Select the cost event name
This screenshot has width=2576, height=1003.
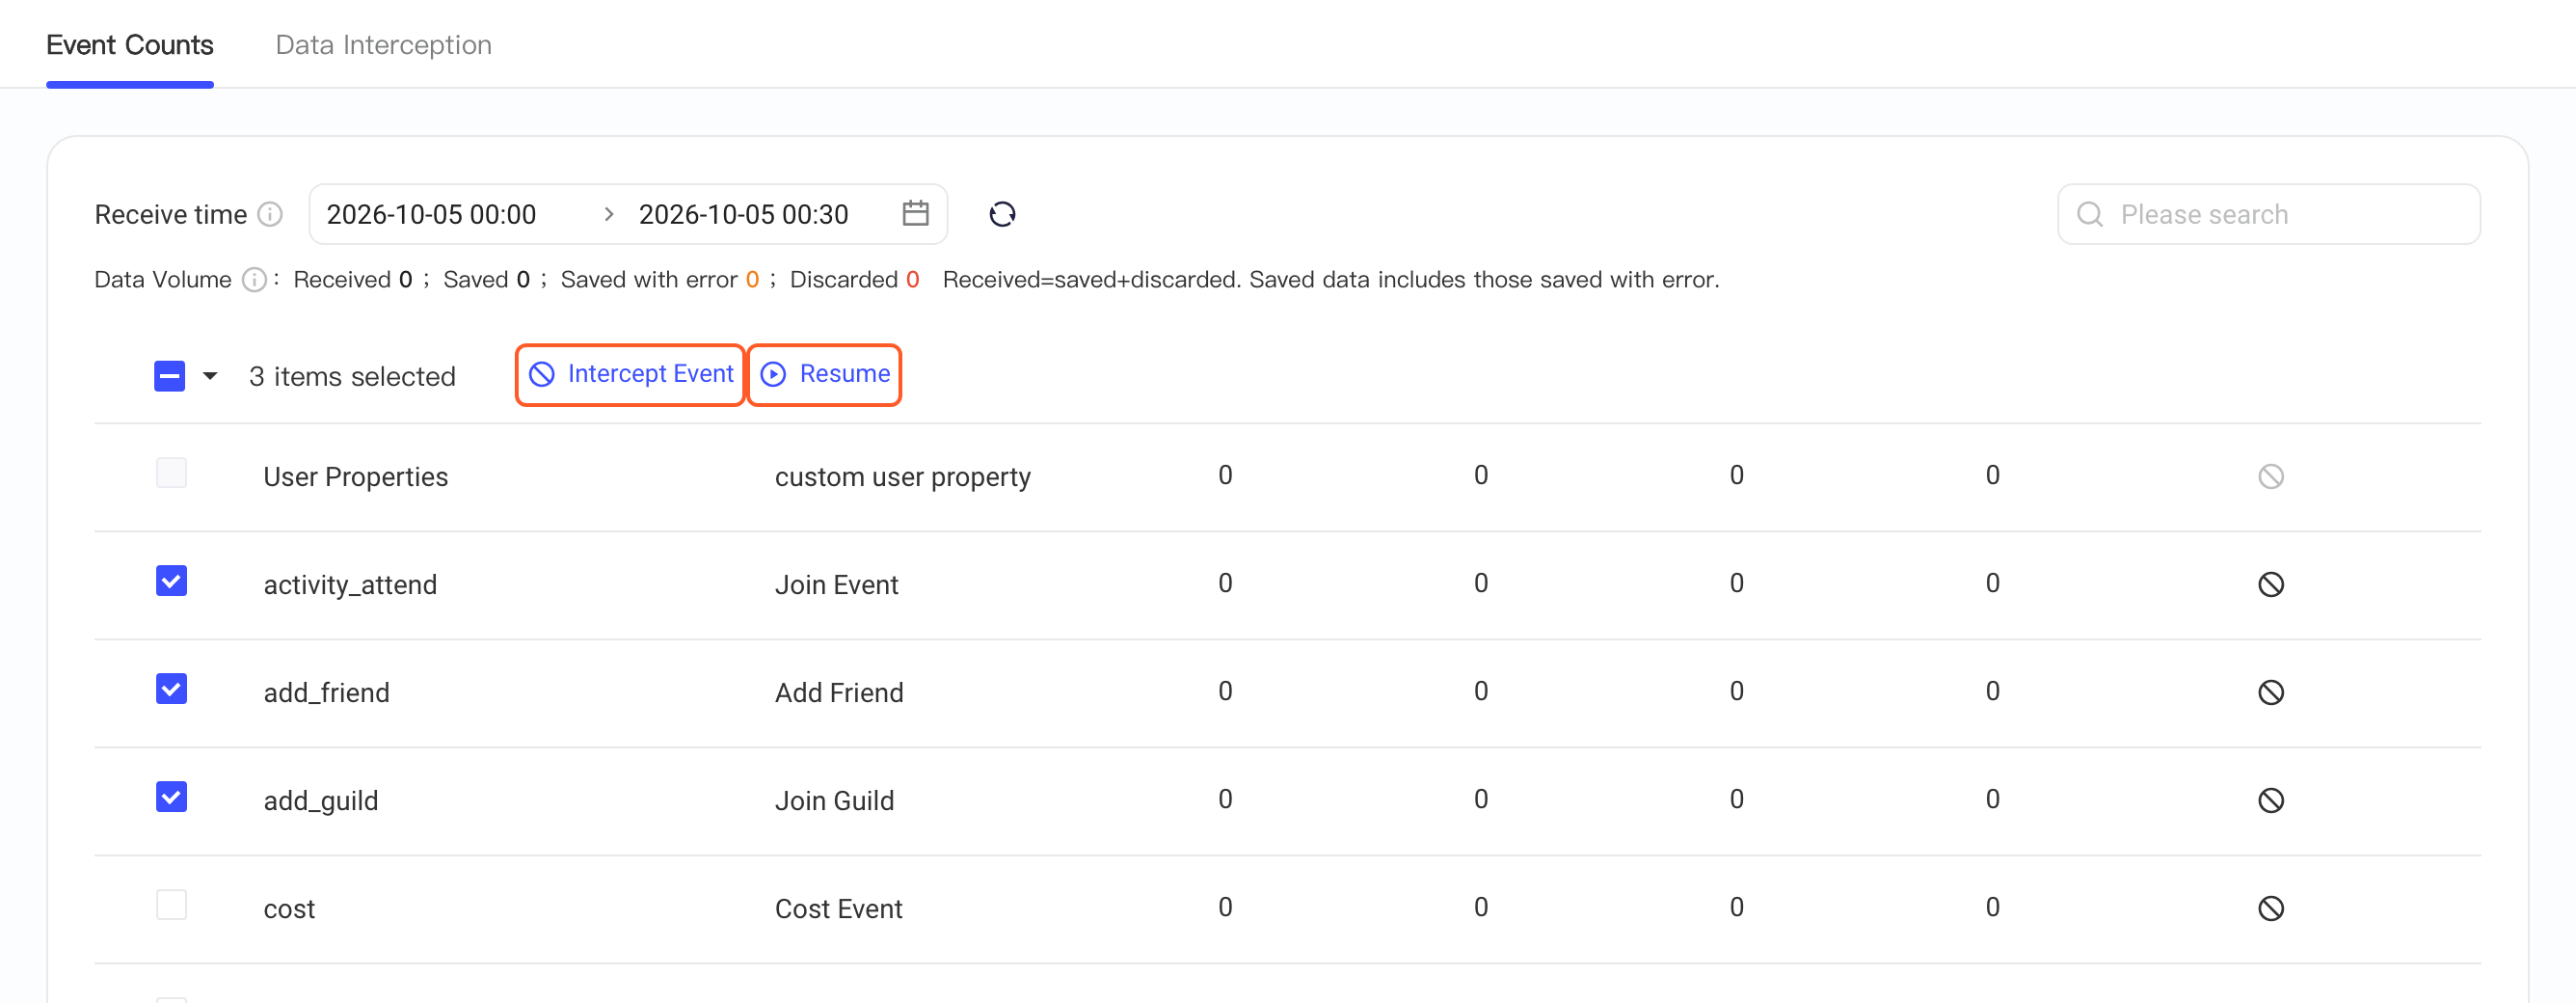289,909
